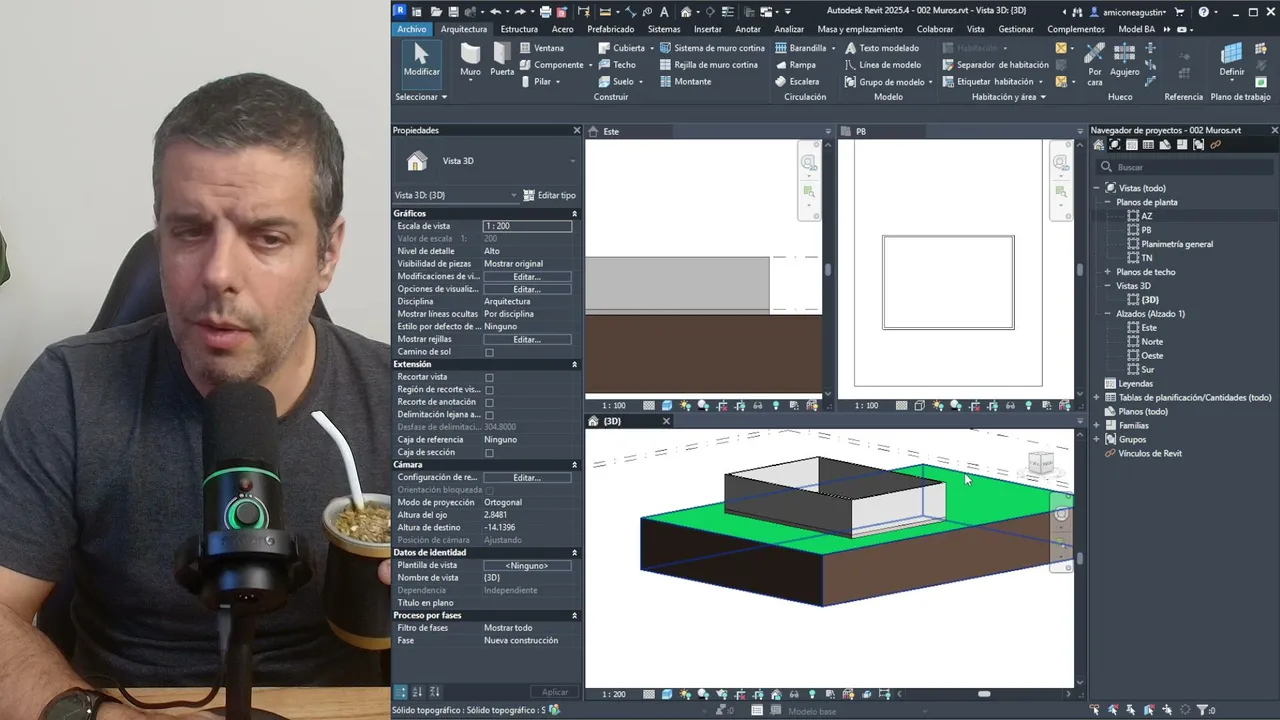This screenshot has width=1280, height=720.
Task: Click the Por cara opening tool
Action: coord(1095,64)
